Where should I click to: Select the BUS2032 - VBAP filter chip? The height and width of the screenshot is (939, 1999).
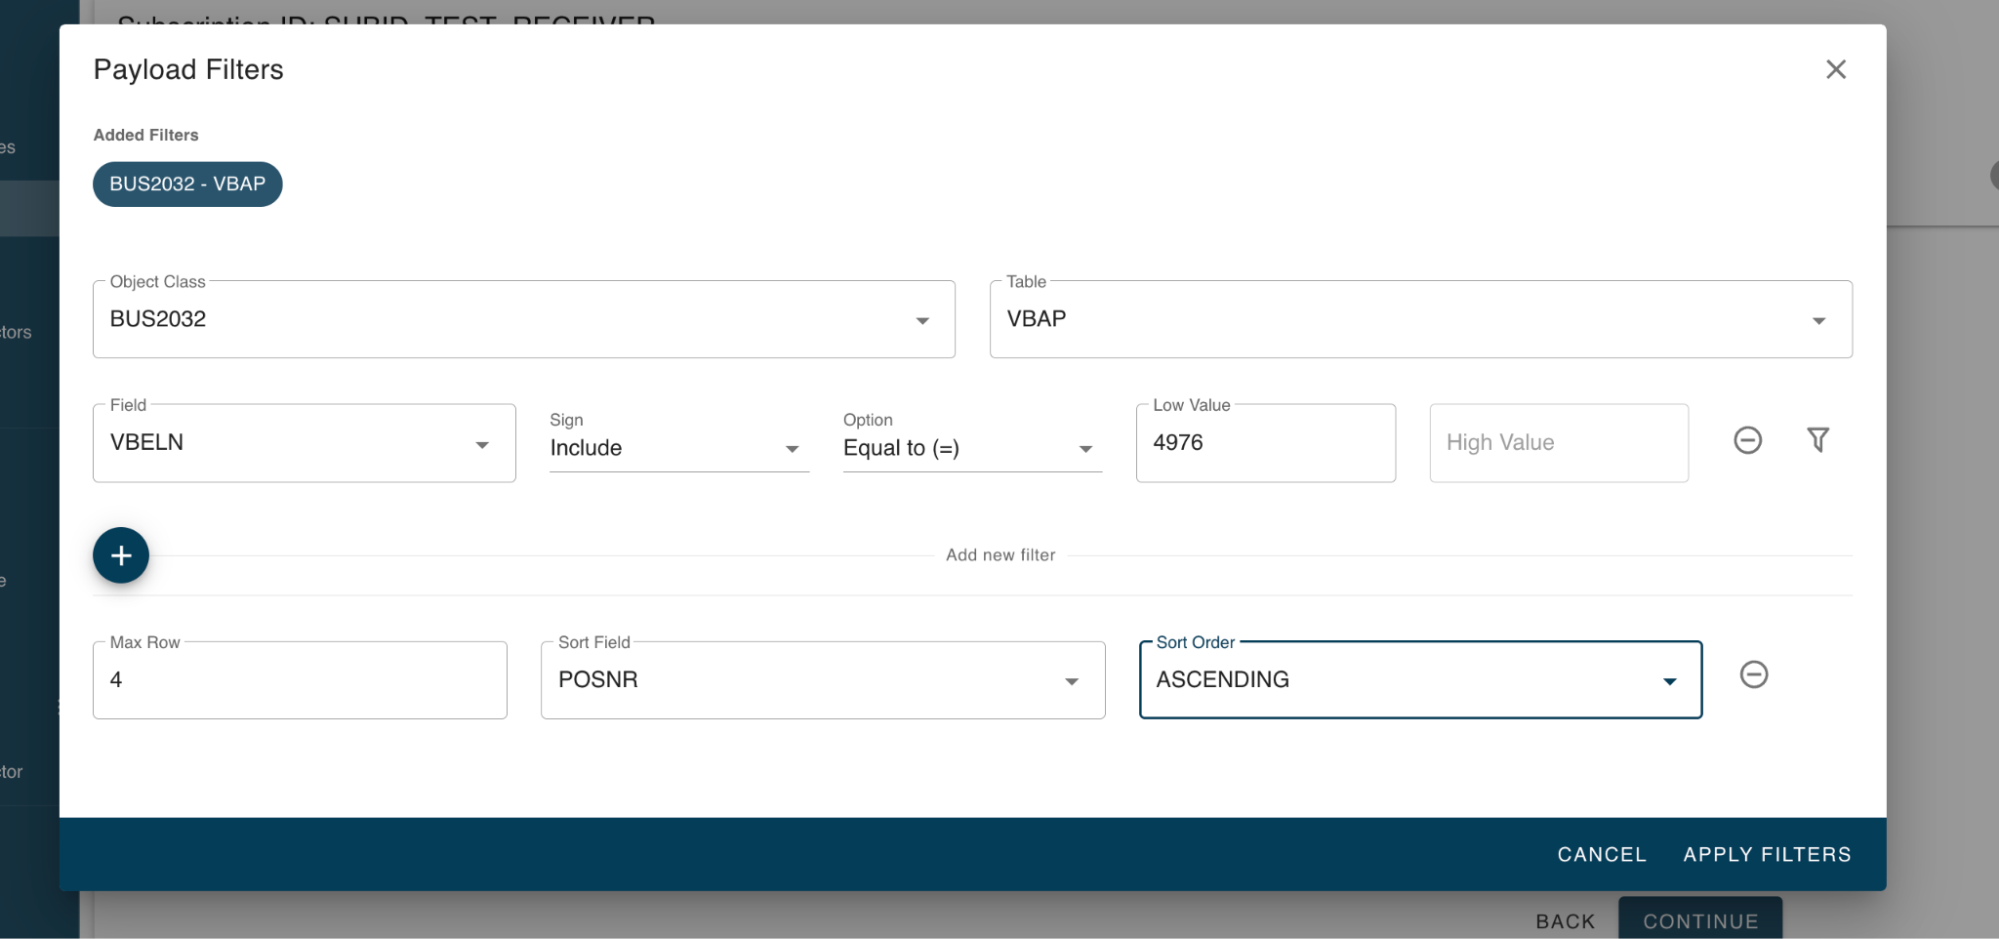(x=187, y=184)
